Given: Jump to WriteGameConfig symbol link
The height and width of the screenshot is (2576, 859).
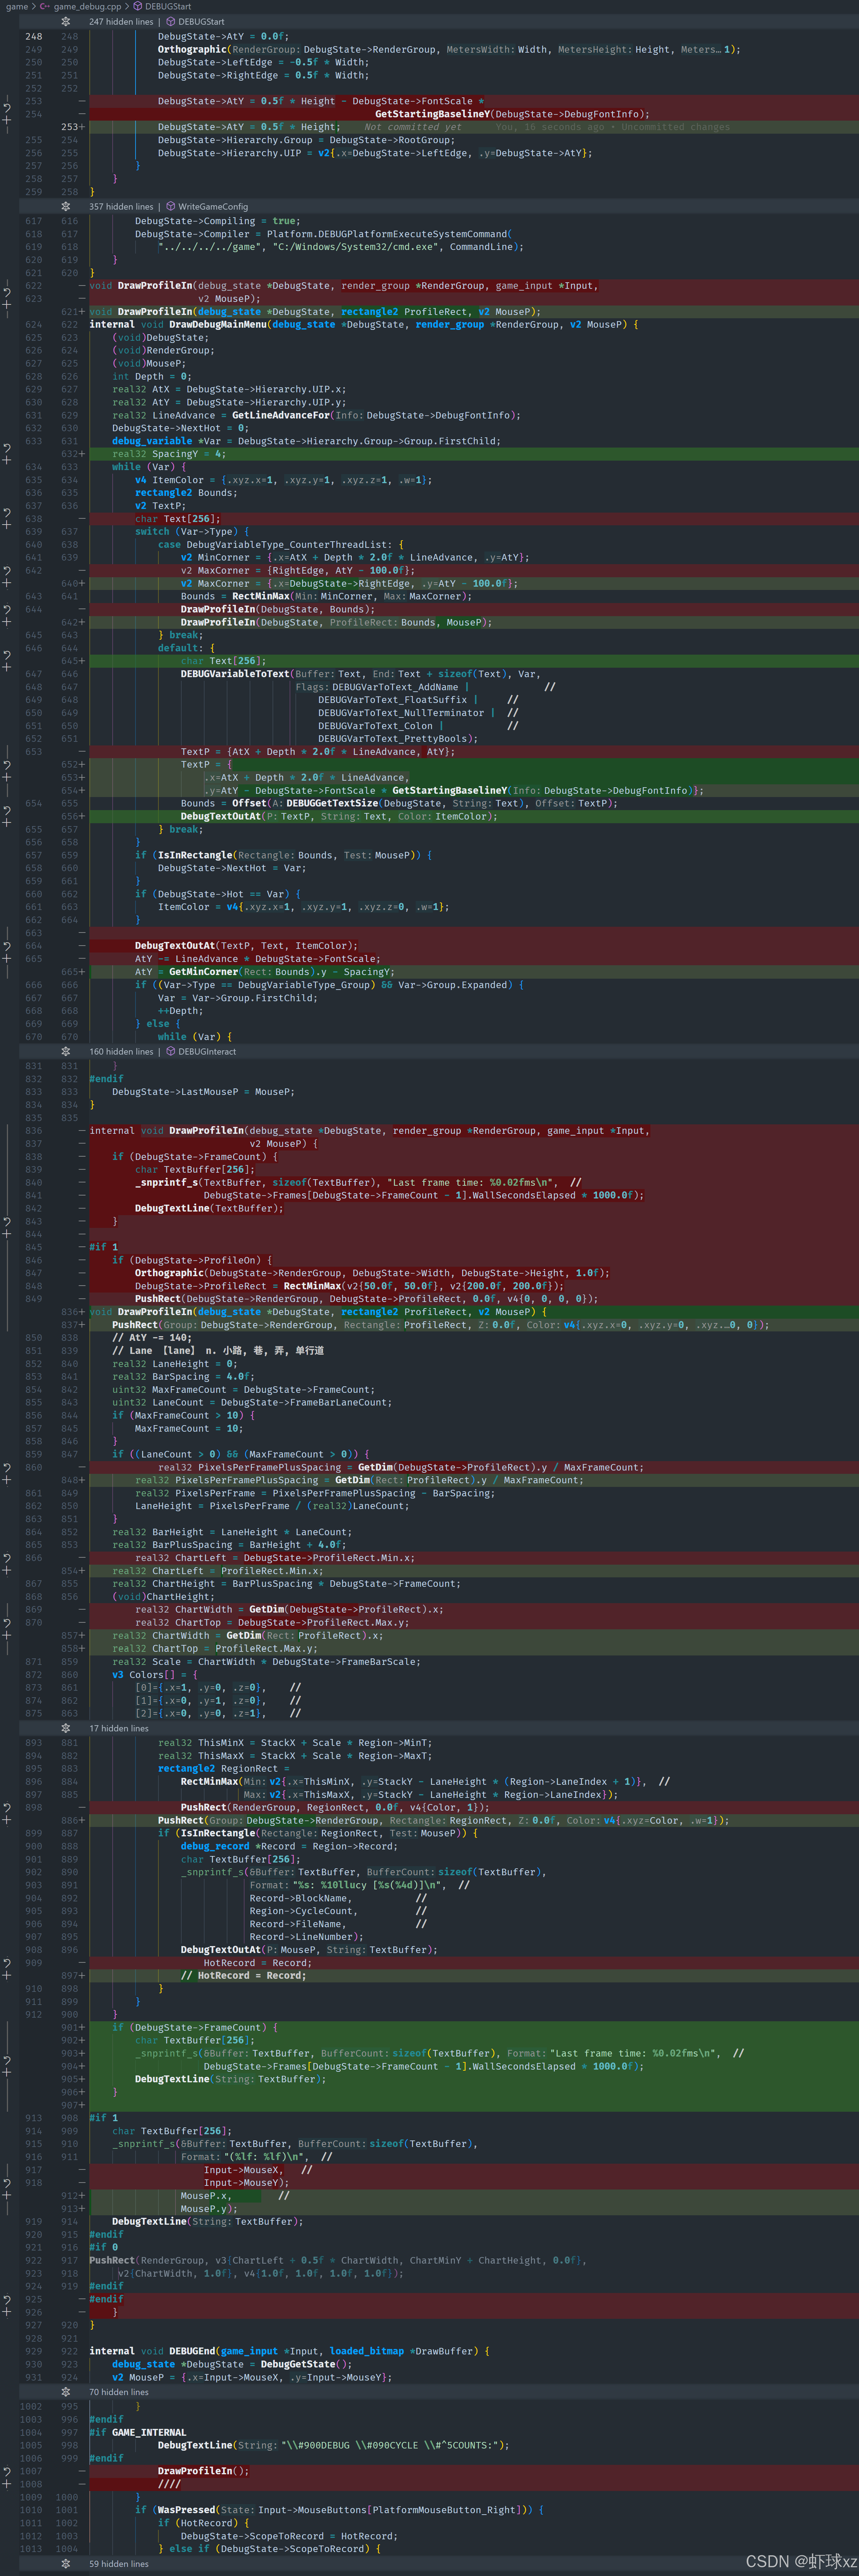Looking at the screenshot, I should [213, 207].
